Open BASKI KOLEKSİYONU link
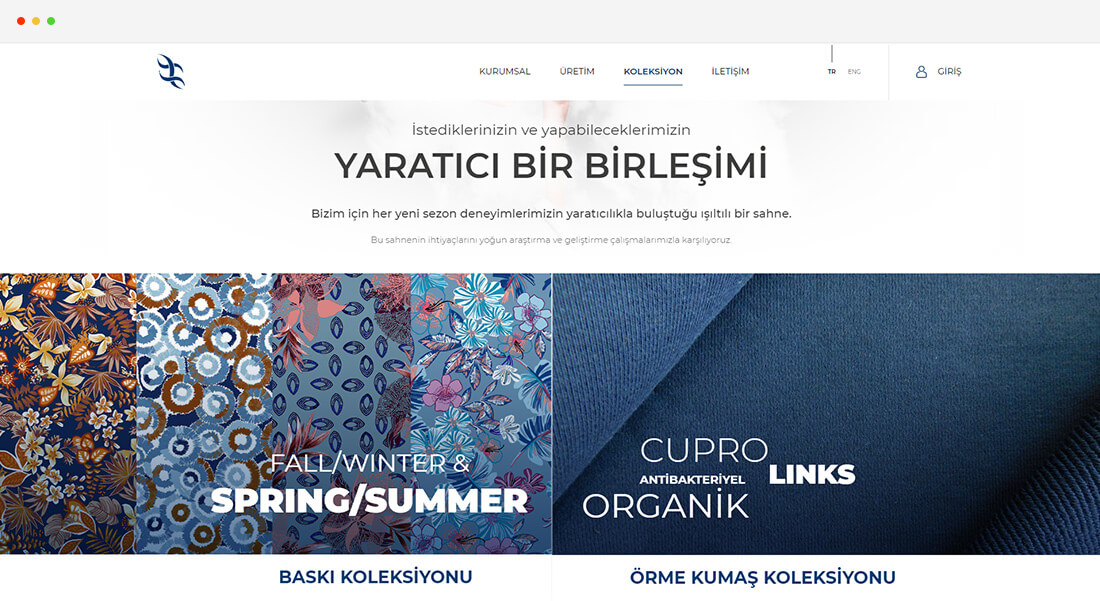1100x601 pixels. click(x=375, y=576)
